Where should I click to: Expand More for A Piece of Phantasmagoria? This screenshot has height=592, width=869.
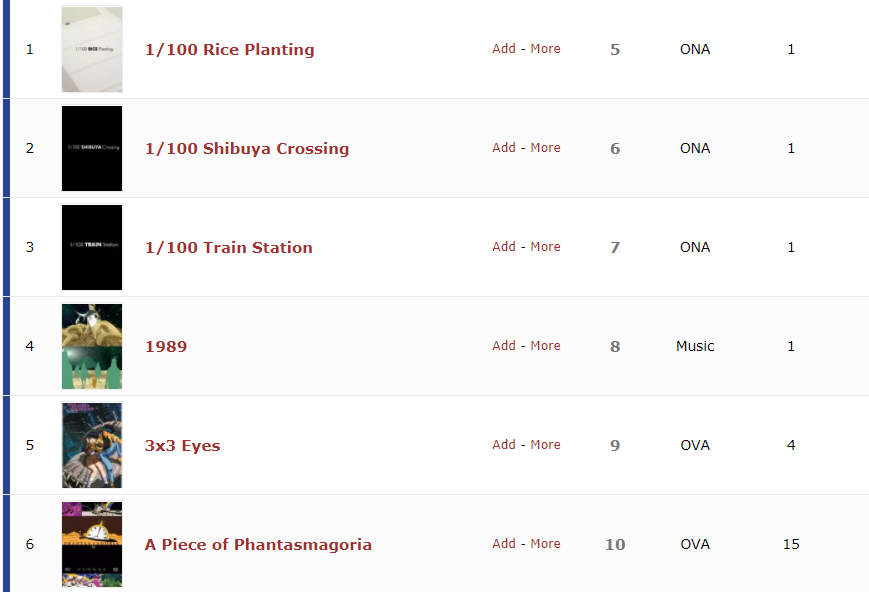tap(545, 544)
